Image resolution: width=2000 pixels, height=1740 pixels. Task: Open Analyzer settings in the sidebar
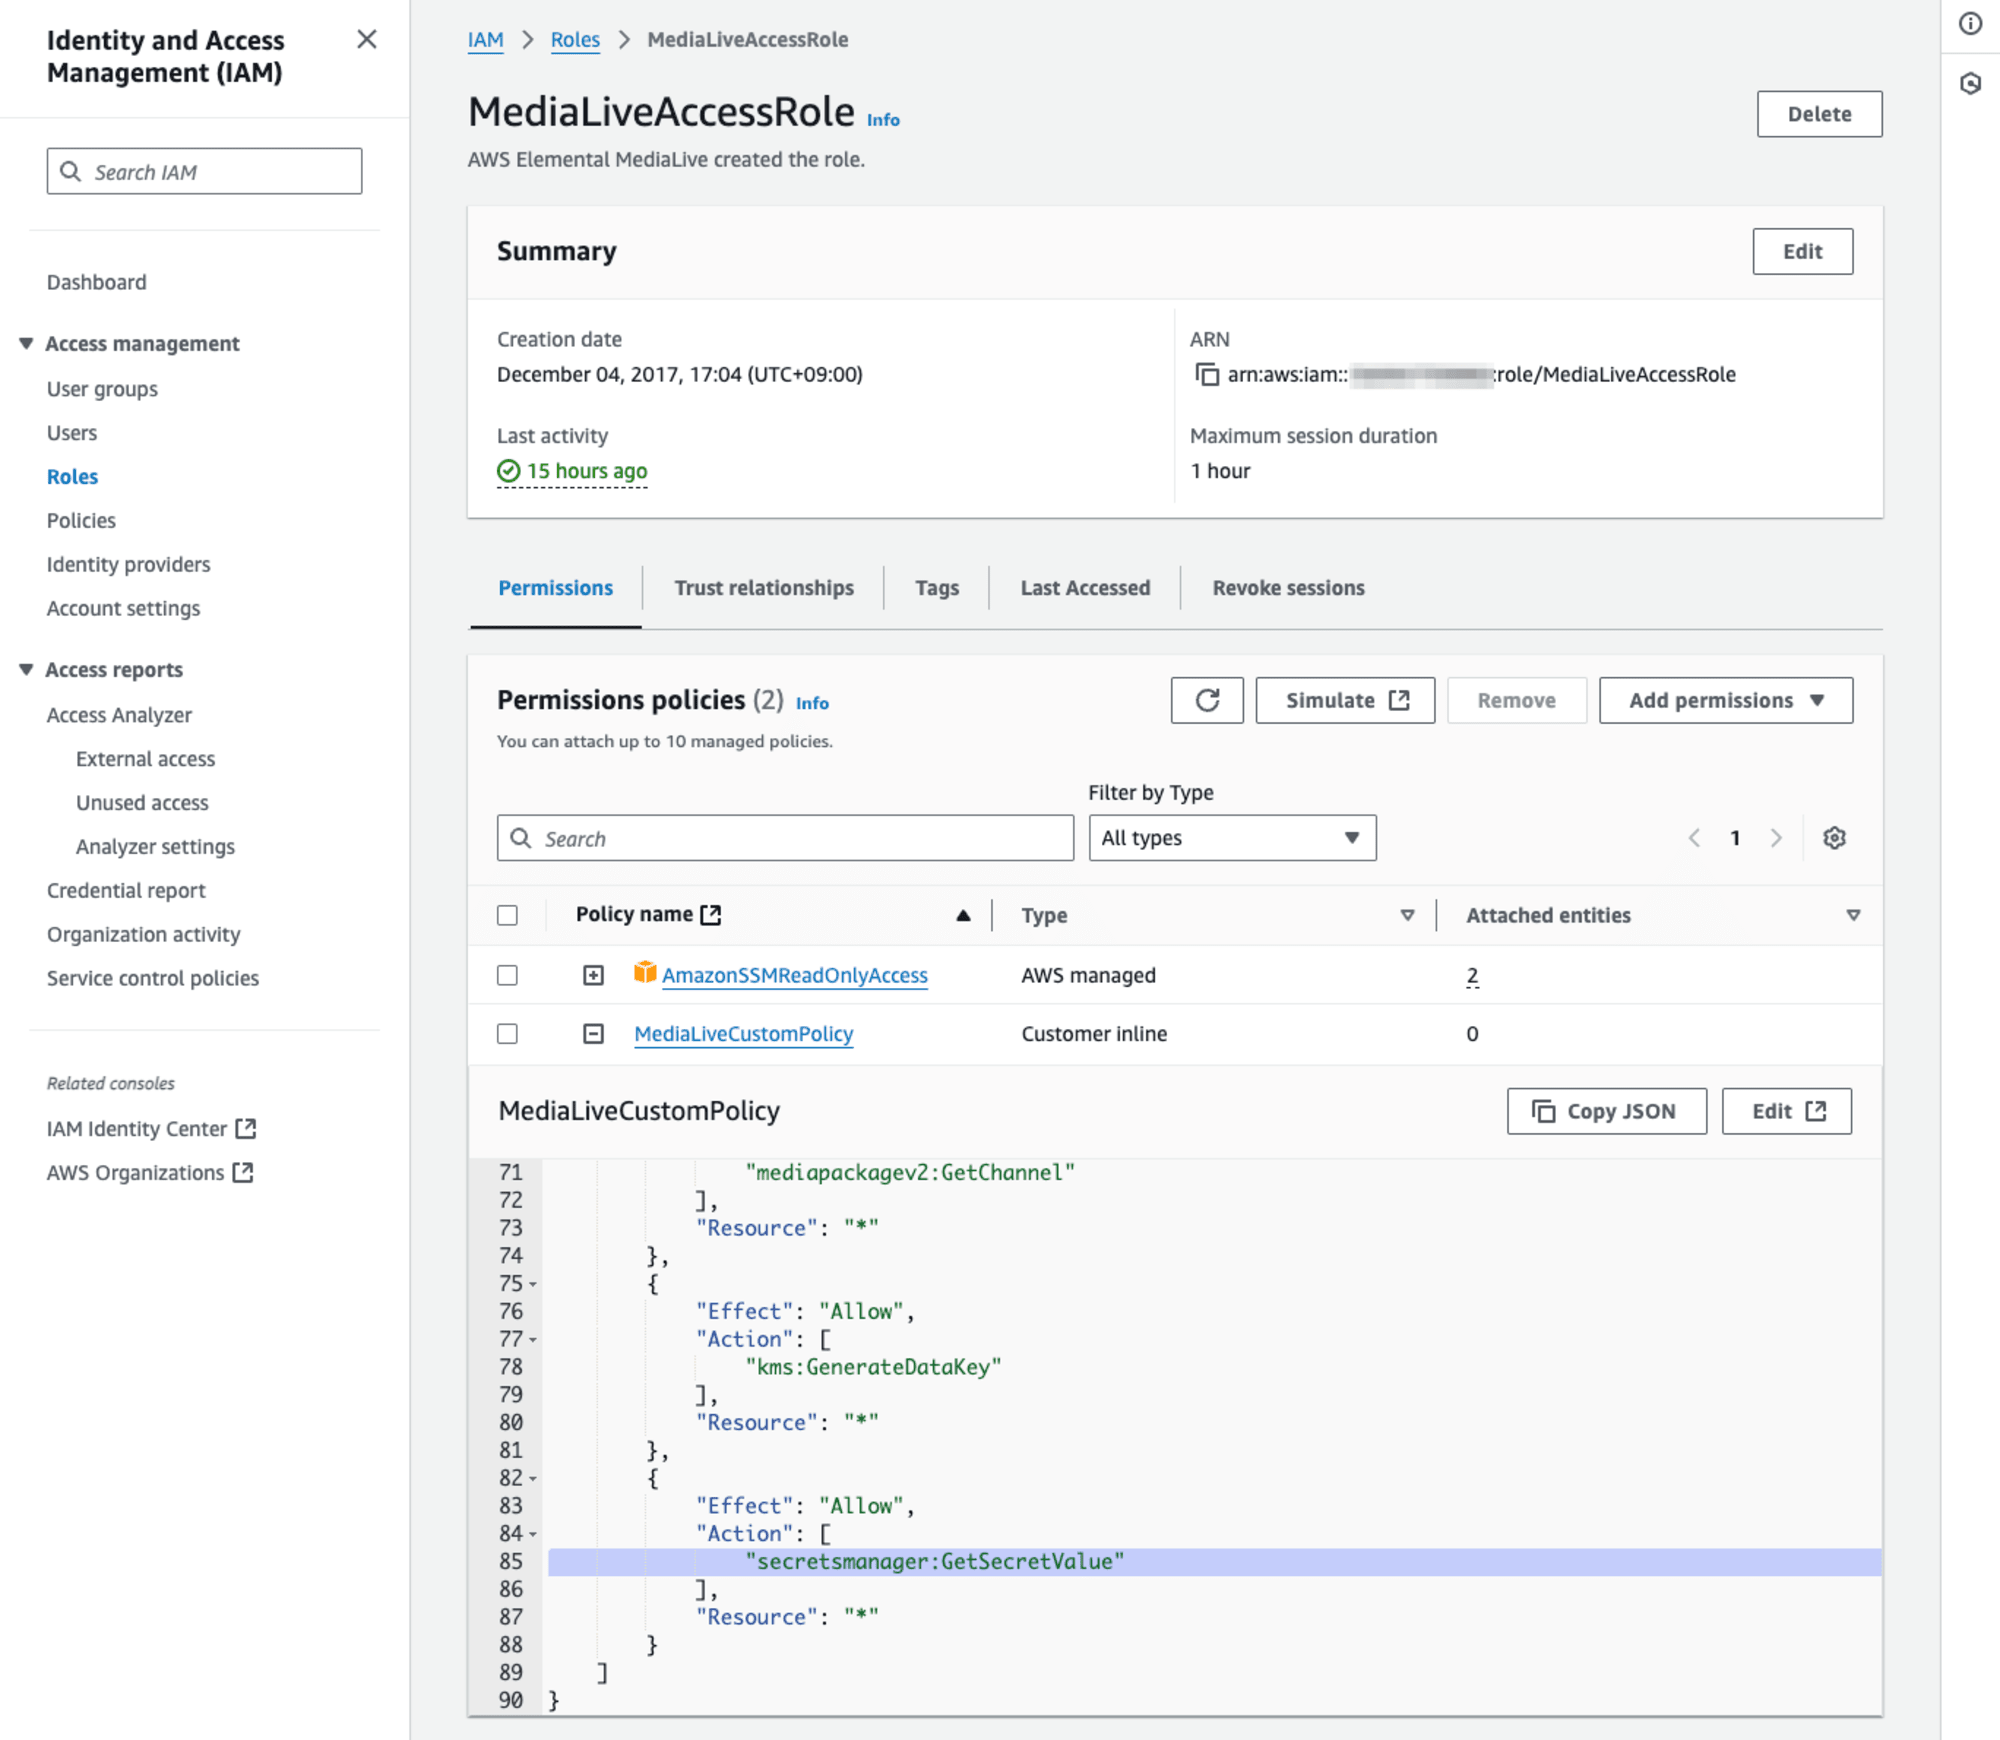(x=155, y=847)
